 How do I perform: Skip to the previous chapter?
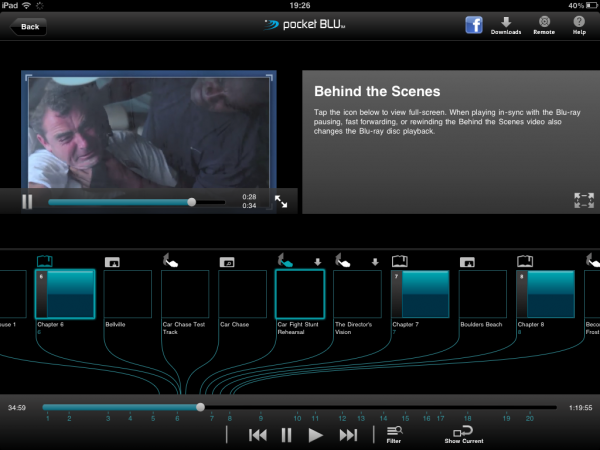coord(257,435)
